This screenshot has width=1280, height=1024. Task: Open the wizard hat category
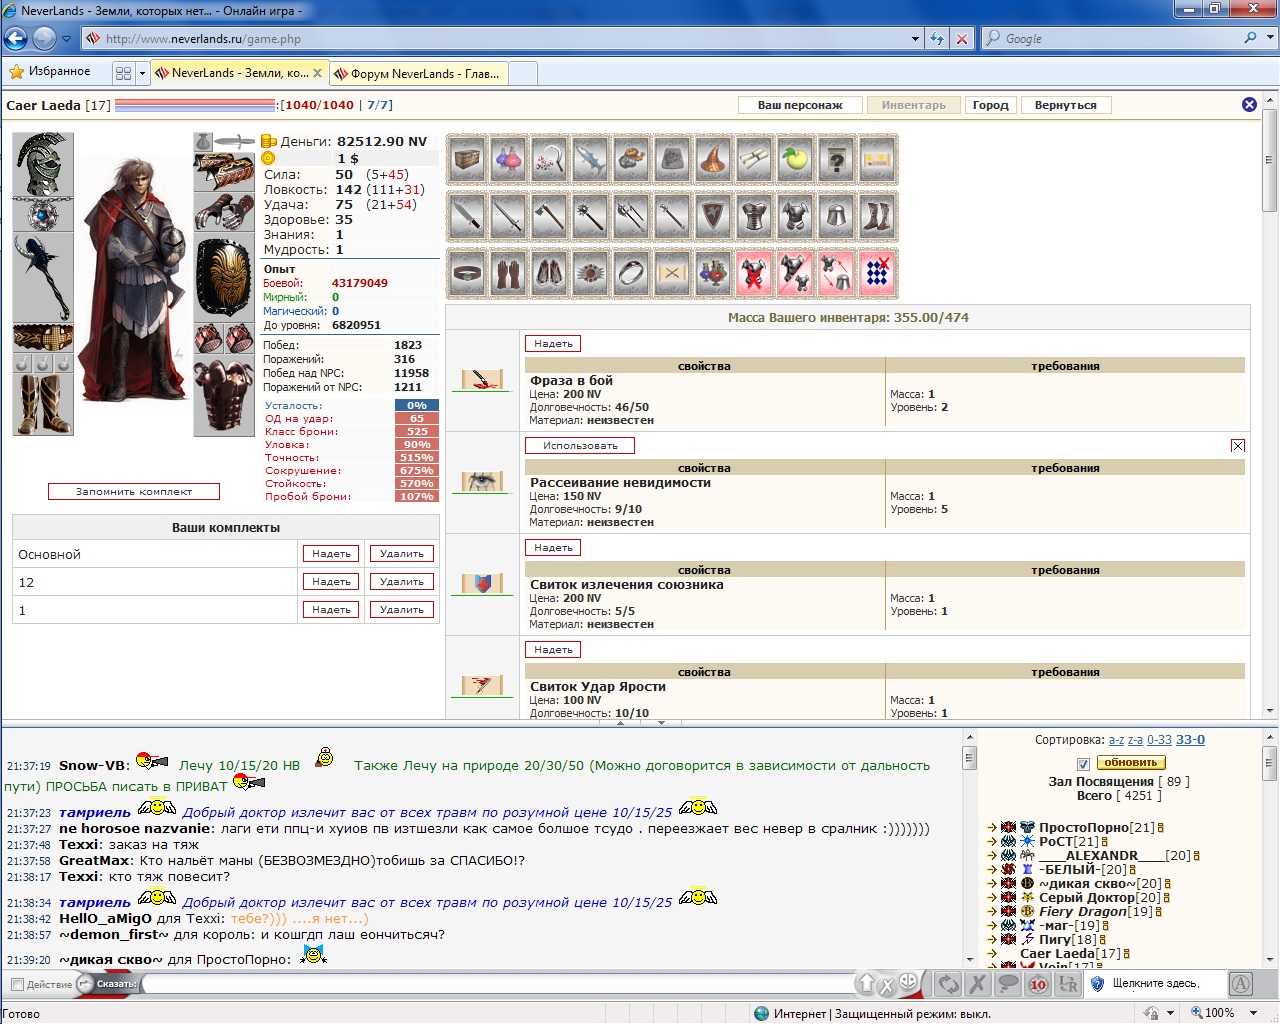[713, 160]
